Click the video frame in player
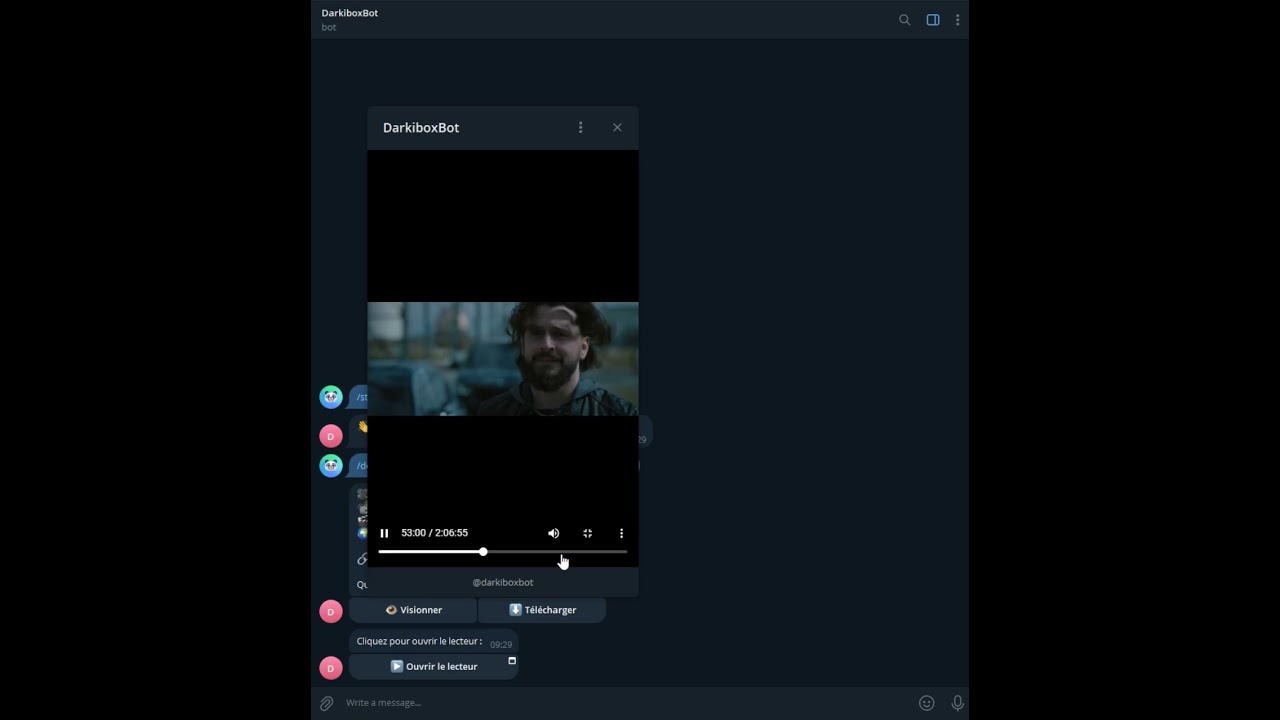This screenshot has width=1280, height=720. (x=503, y=358)
